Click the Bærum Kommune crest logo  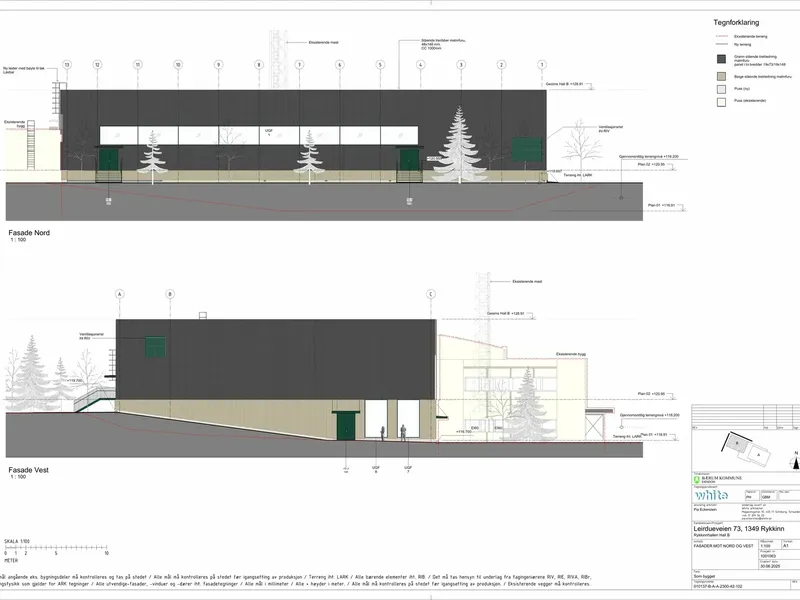pos(697,479)
